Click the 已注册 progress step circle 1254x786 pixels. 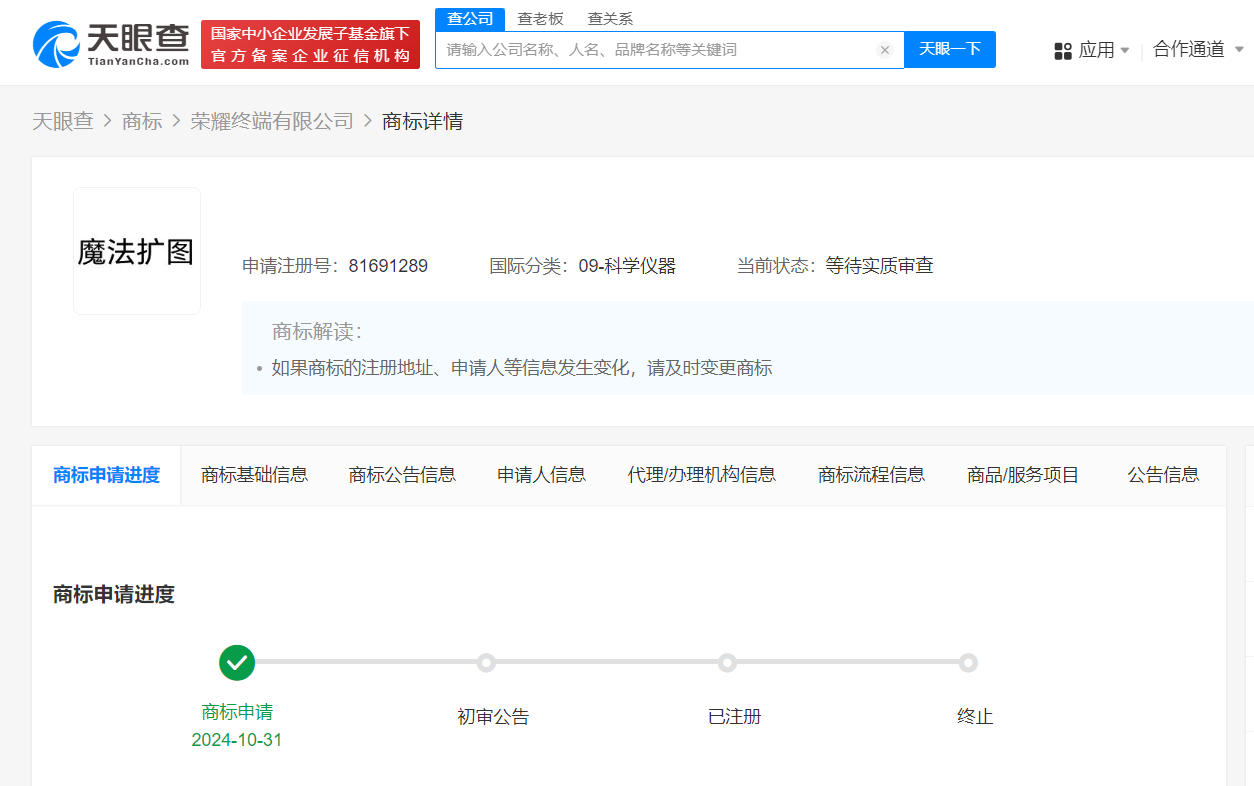[727, 662]
